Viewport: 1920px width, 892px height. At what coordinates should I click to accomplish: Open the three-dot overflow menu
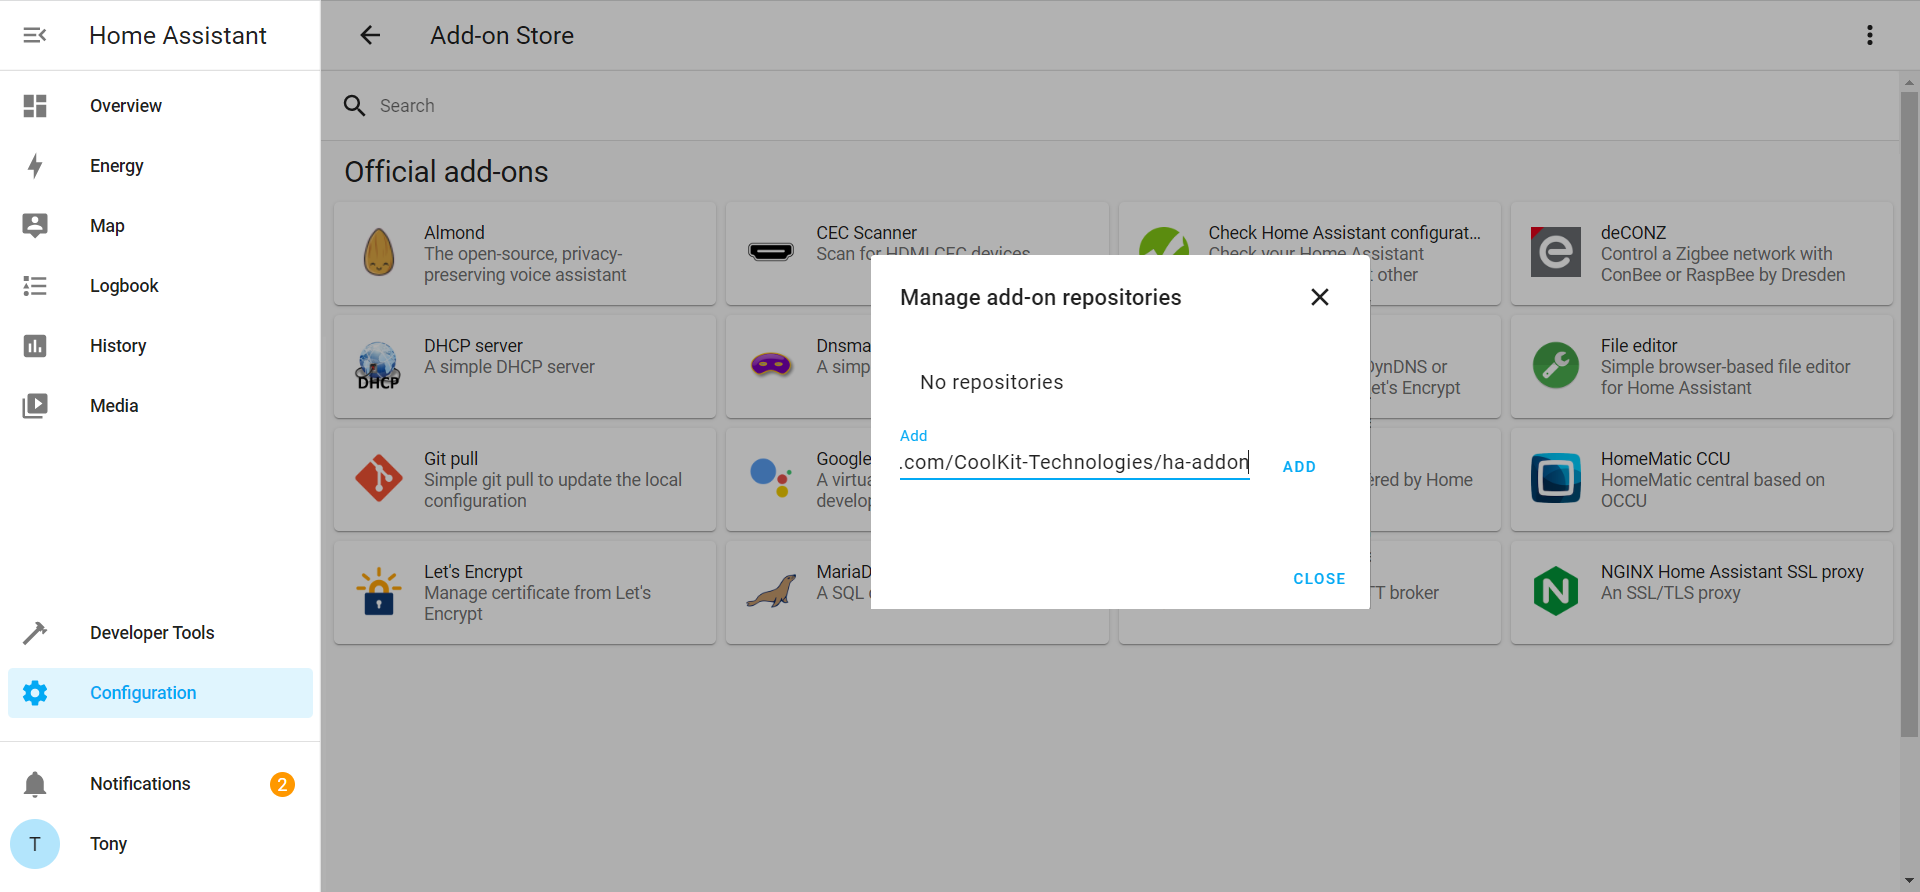[x=1869, y=35]
